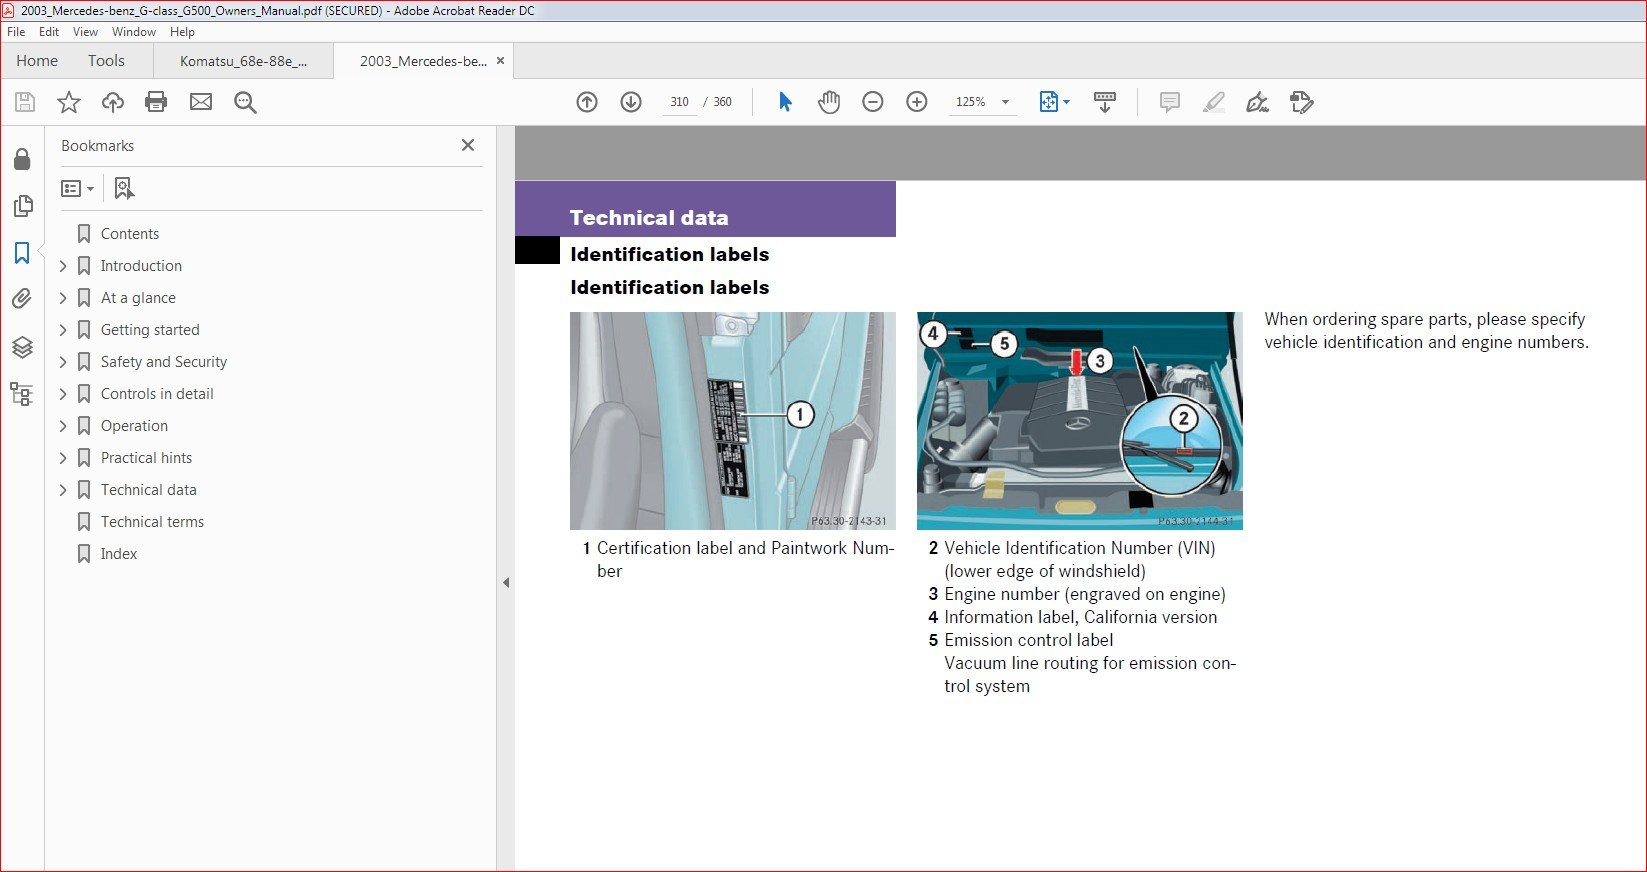Choose the Selection arrow tool
Image resolution: width=1647 pixels, height=872 pixels.
(x=785, y=102)
